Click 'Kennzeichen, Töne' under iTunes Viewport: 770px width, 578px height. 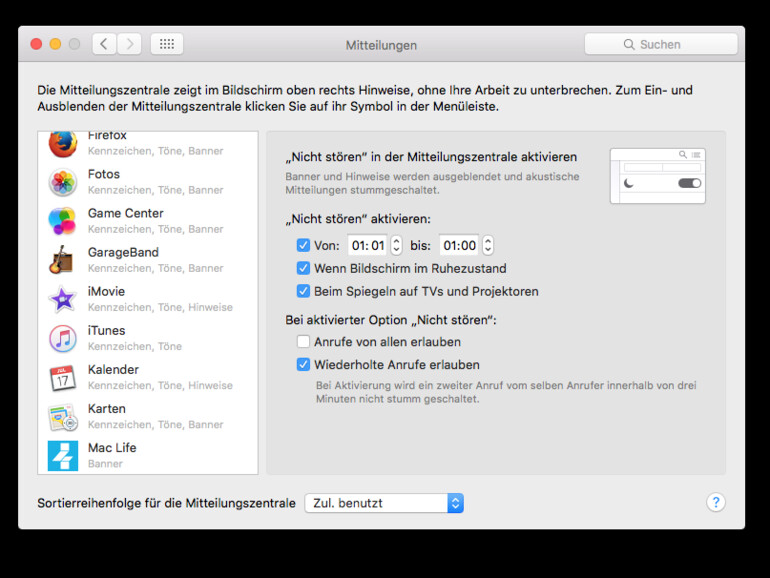tap(135, 346)
